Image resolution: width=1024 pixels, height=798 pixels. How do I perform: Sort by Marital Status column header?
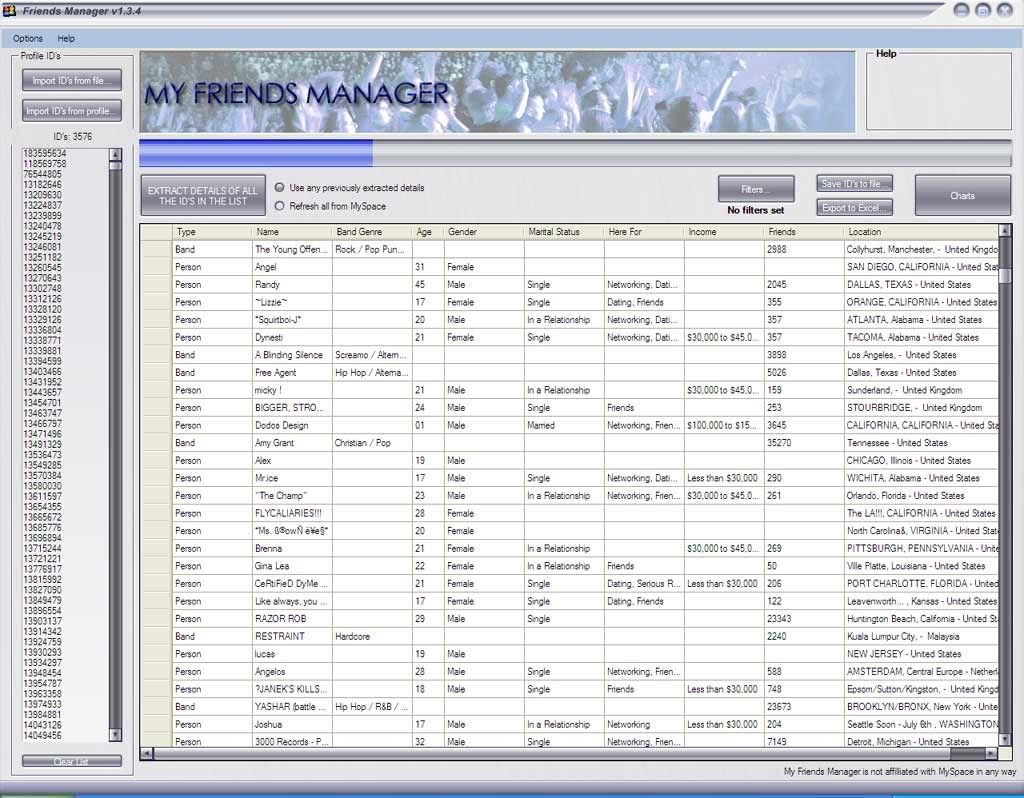[564, 232]
